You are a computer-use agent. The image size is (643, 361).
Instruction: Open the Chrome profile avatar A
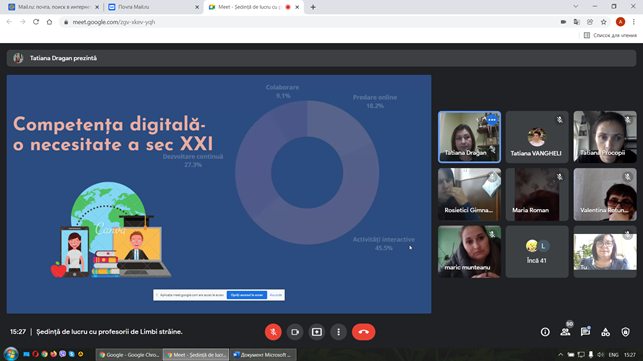coord(620,22)
